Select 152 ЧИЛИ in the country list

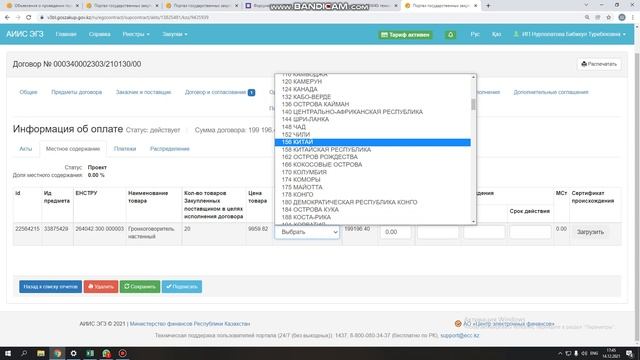(x=373, y=135)
